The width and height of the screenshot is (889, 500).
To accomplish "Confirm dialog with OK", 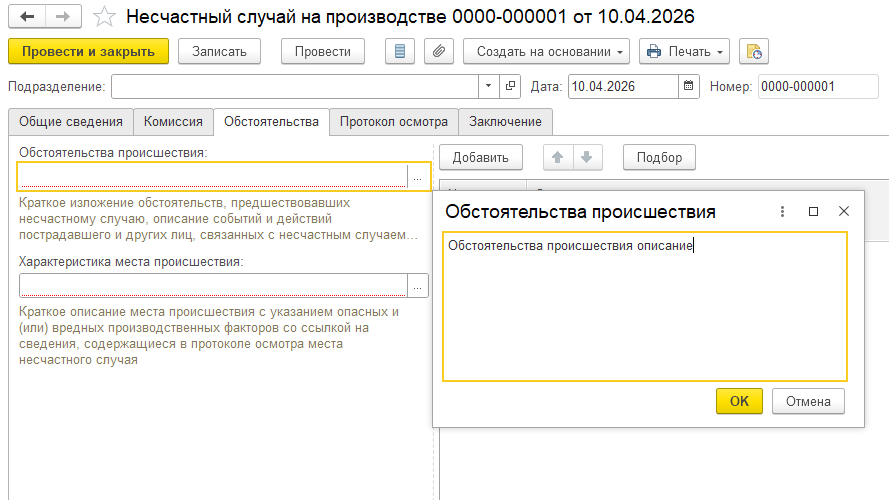I will 739,401.
